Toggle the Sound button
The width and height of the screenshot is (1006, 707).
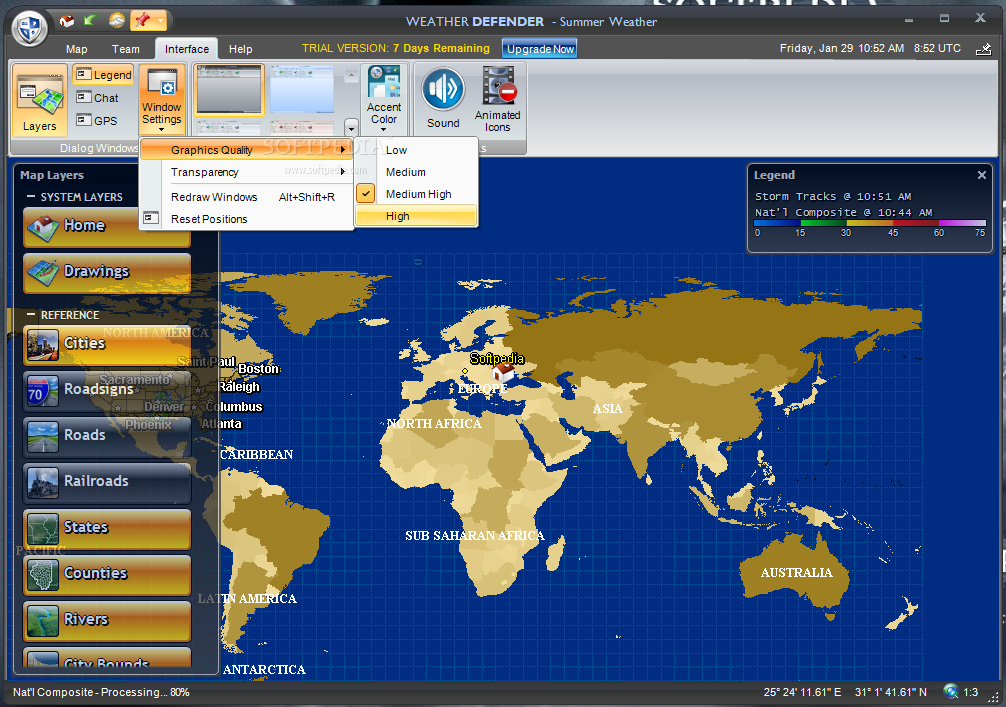click(443, 99)
